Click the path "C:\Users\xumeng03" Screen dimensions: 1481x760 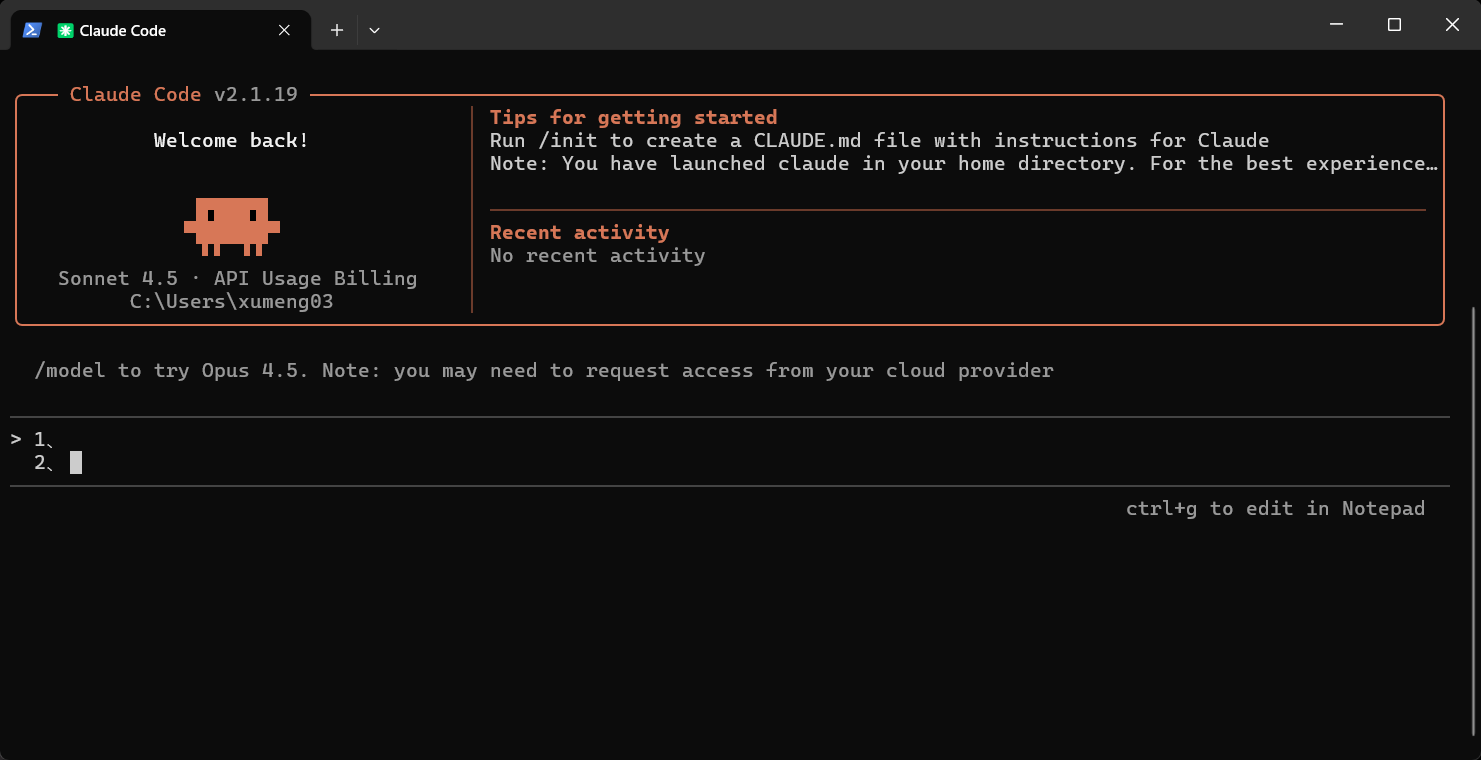tap(232, 301)
